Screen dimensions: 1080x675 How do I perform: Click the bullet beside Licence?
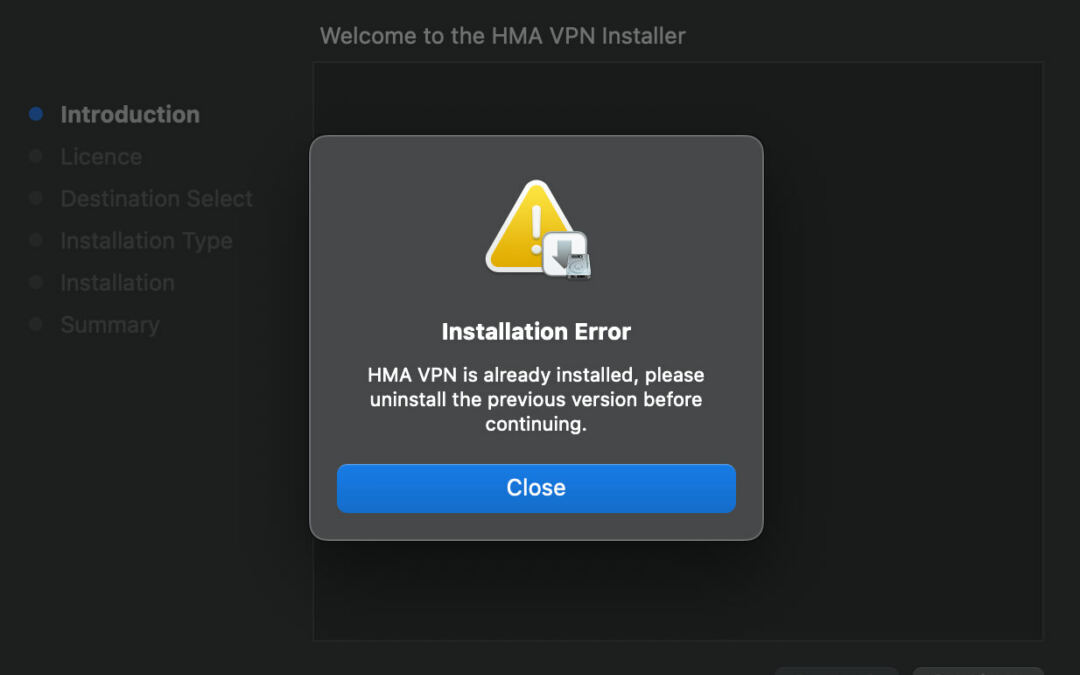coord(36,157)
